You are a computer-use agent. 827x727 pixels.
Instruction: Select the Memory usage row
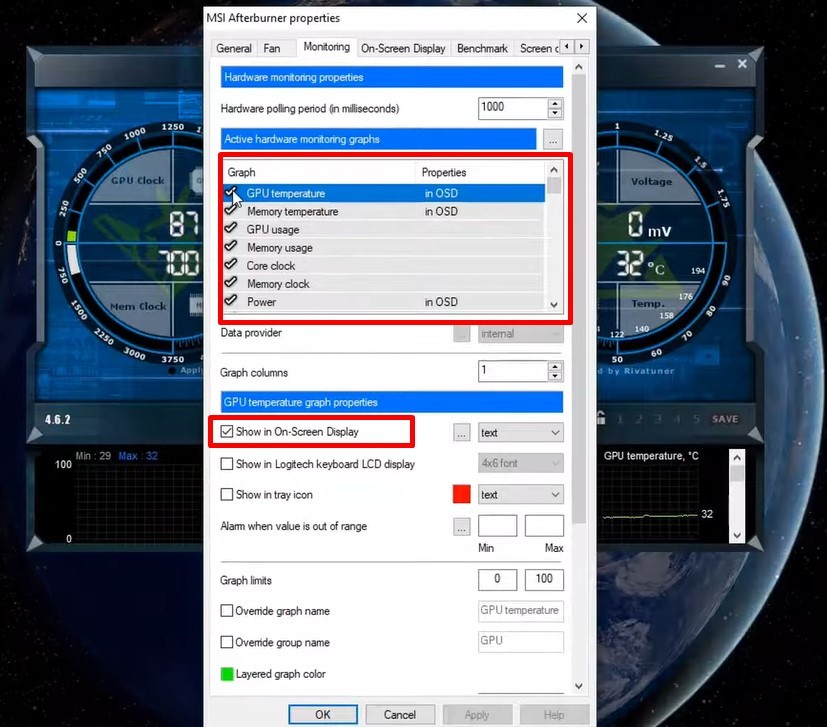point(384,247)
